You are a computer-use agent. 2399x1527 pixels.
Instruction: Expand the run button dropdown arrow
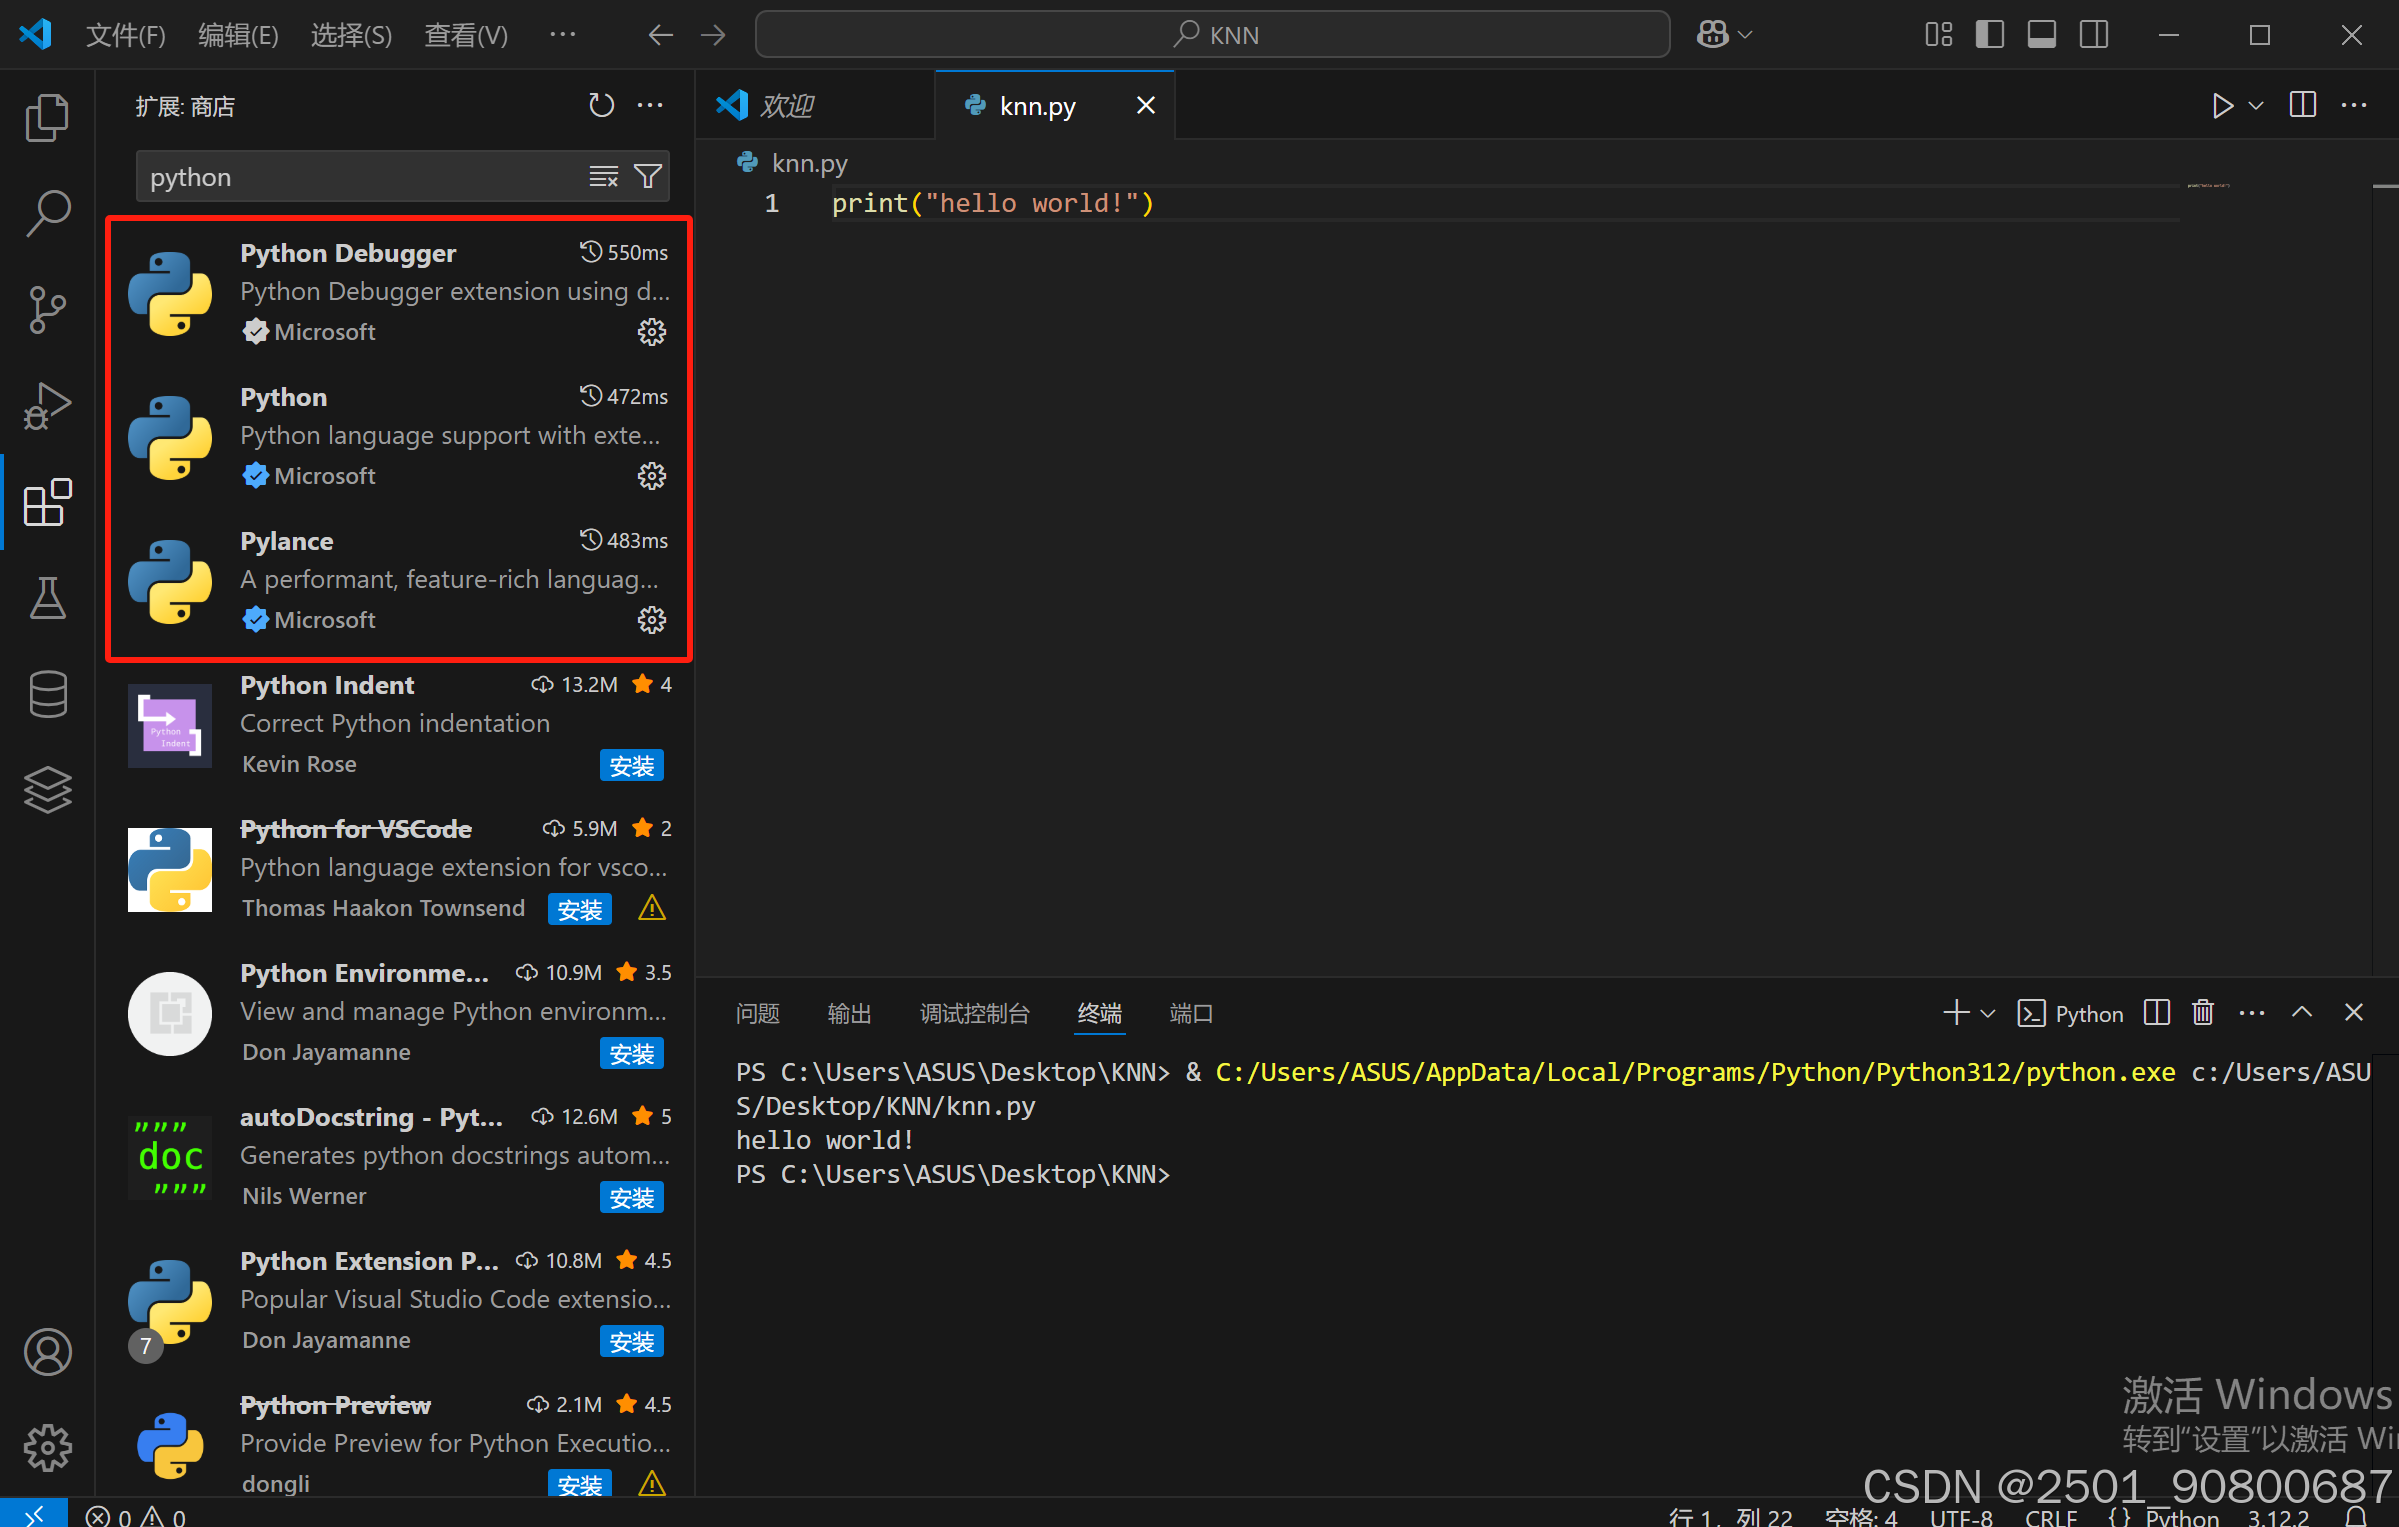point(2256,105)
